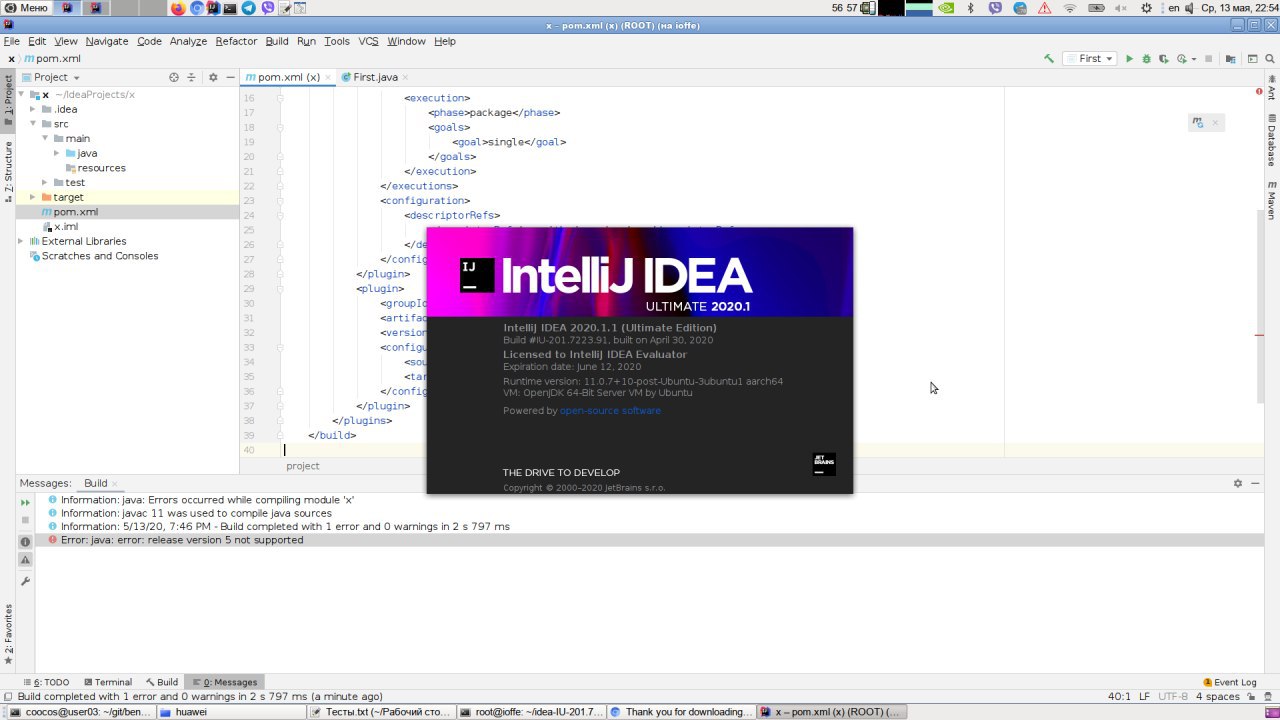Open the Project Structure toolbar icon
Viewport: 1280px width, 720px height.
[1231, 59]
